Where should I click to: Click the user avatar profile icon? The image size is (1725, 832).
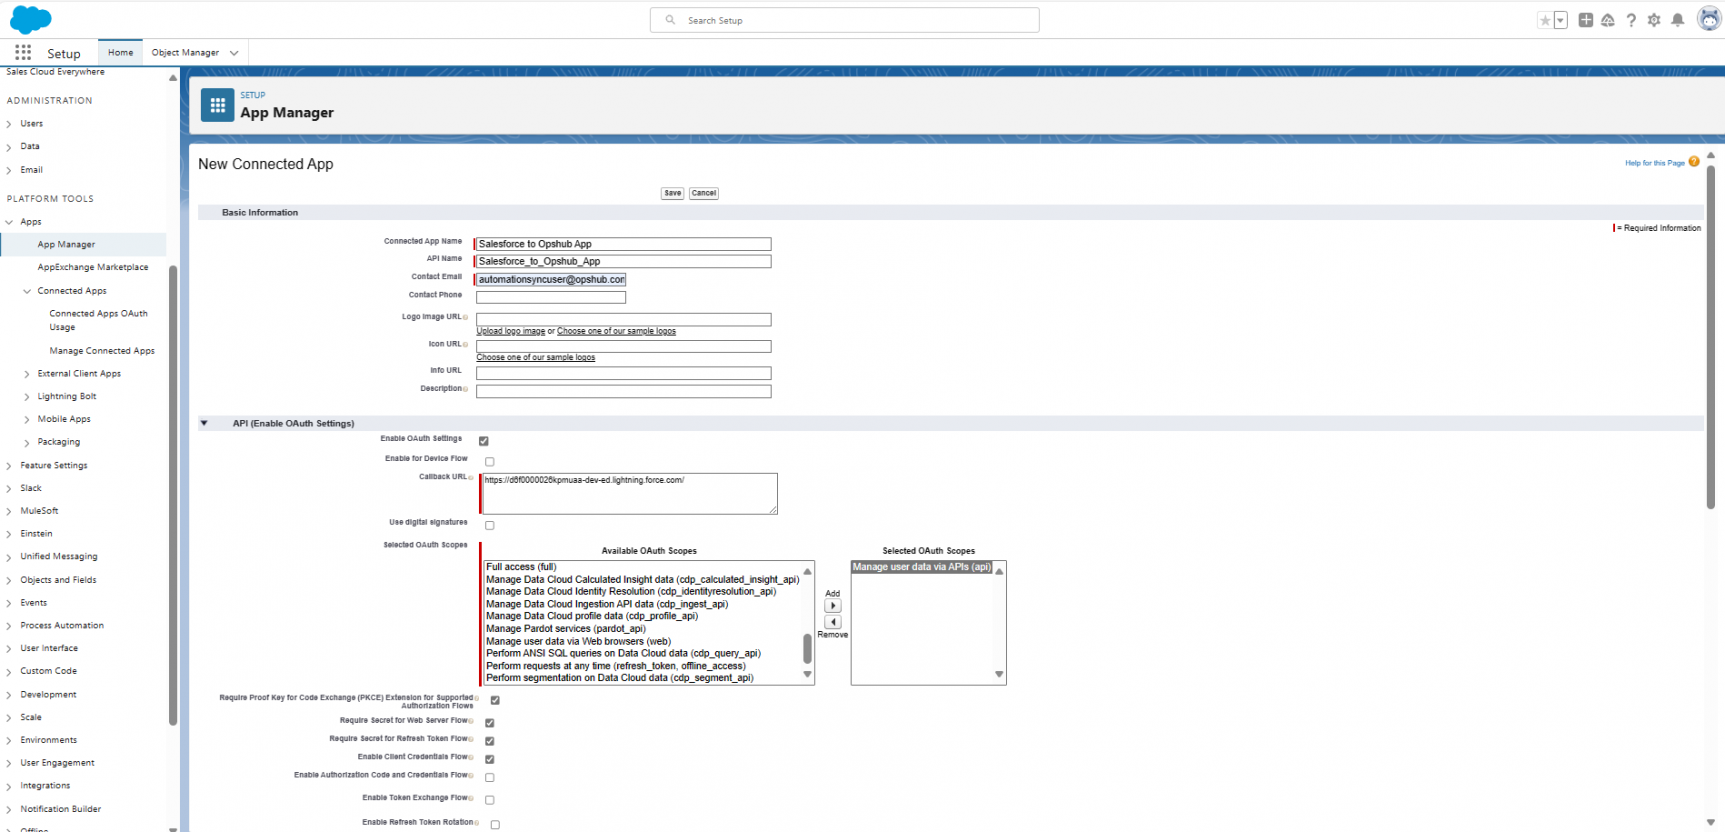click(1709, 19)
